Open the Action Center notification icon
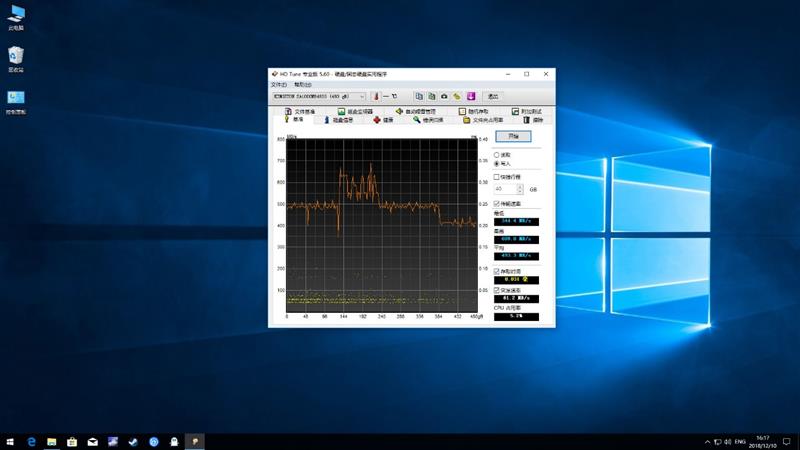The image size is (800, 450). [787, 442]
